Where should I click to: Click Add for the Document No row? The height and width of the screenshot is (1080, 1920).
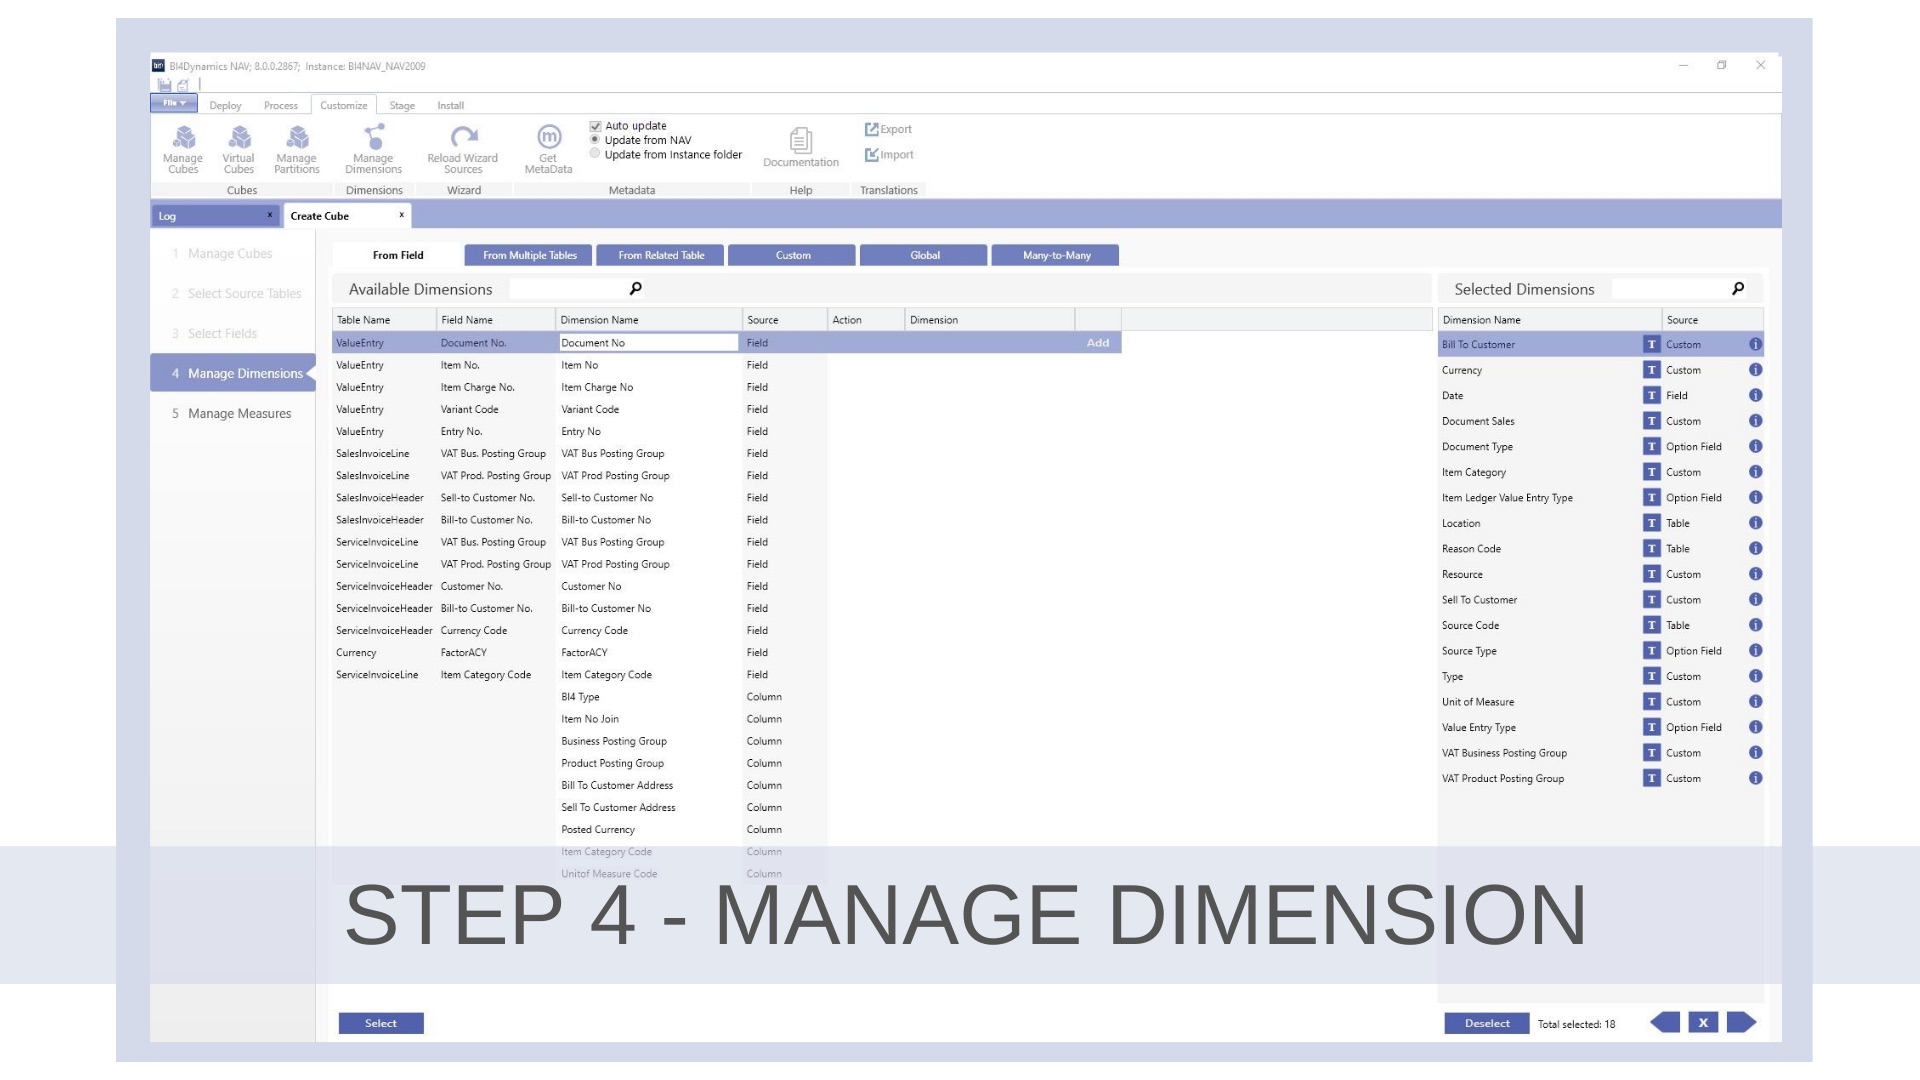click(x=1097, y=343)
